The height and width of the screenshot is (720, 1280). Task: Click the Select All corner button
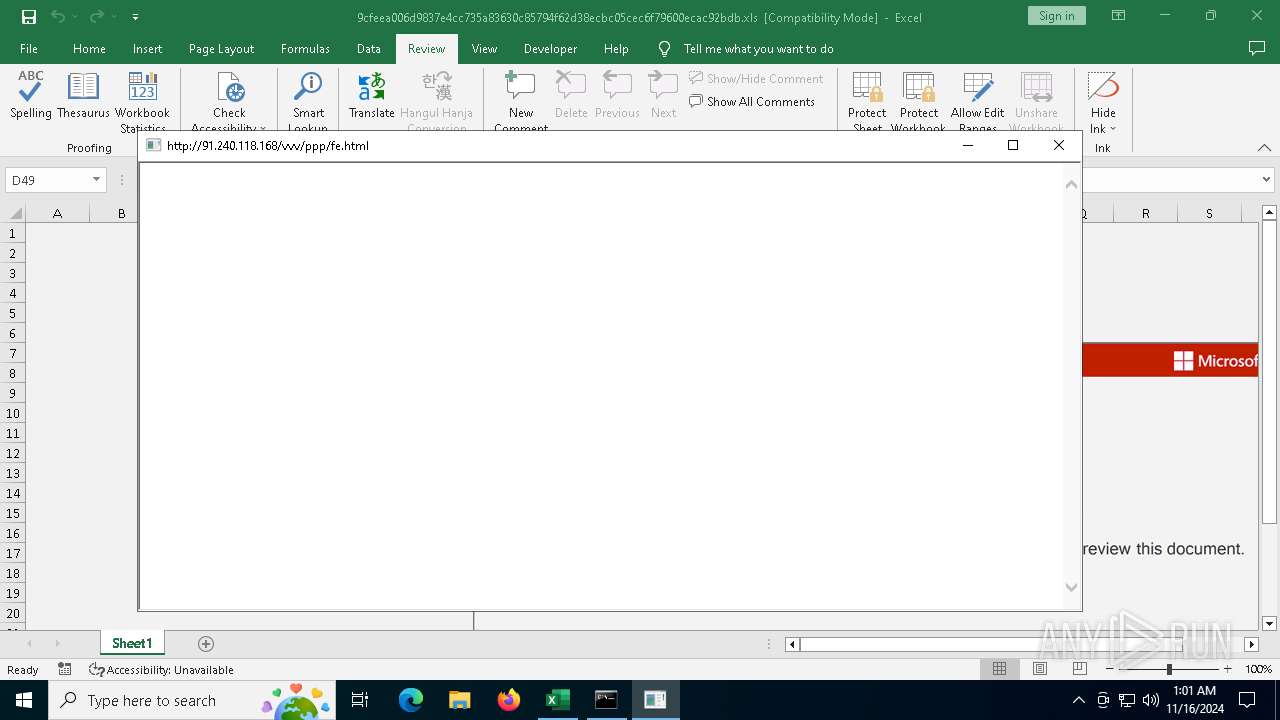tap(14, 213)
